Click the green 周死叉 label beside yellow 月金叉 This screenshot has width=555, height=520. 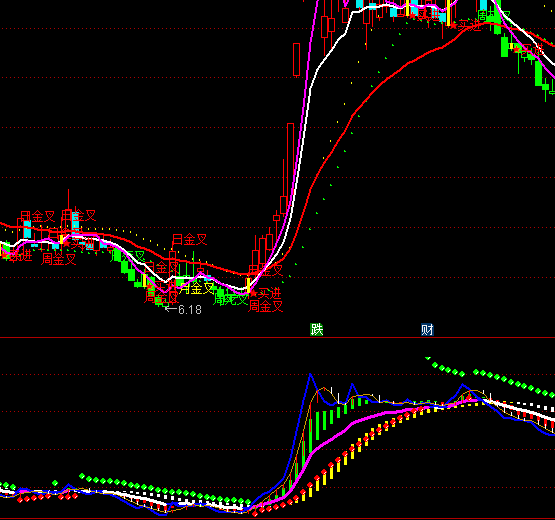click(x=230, y=299)
